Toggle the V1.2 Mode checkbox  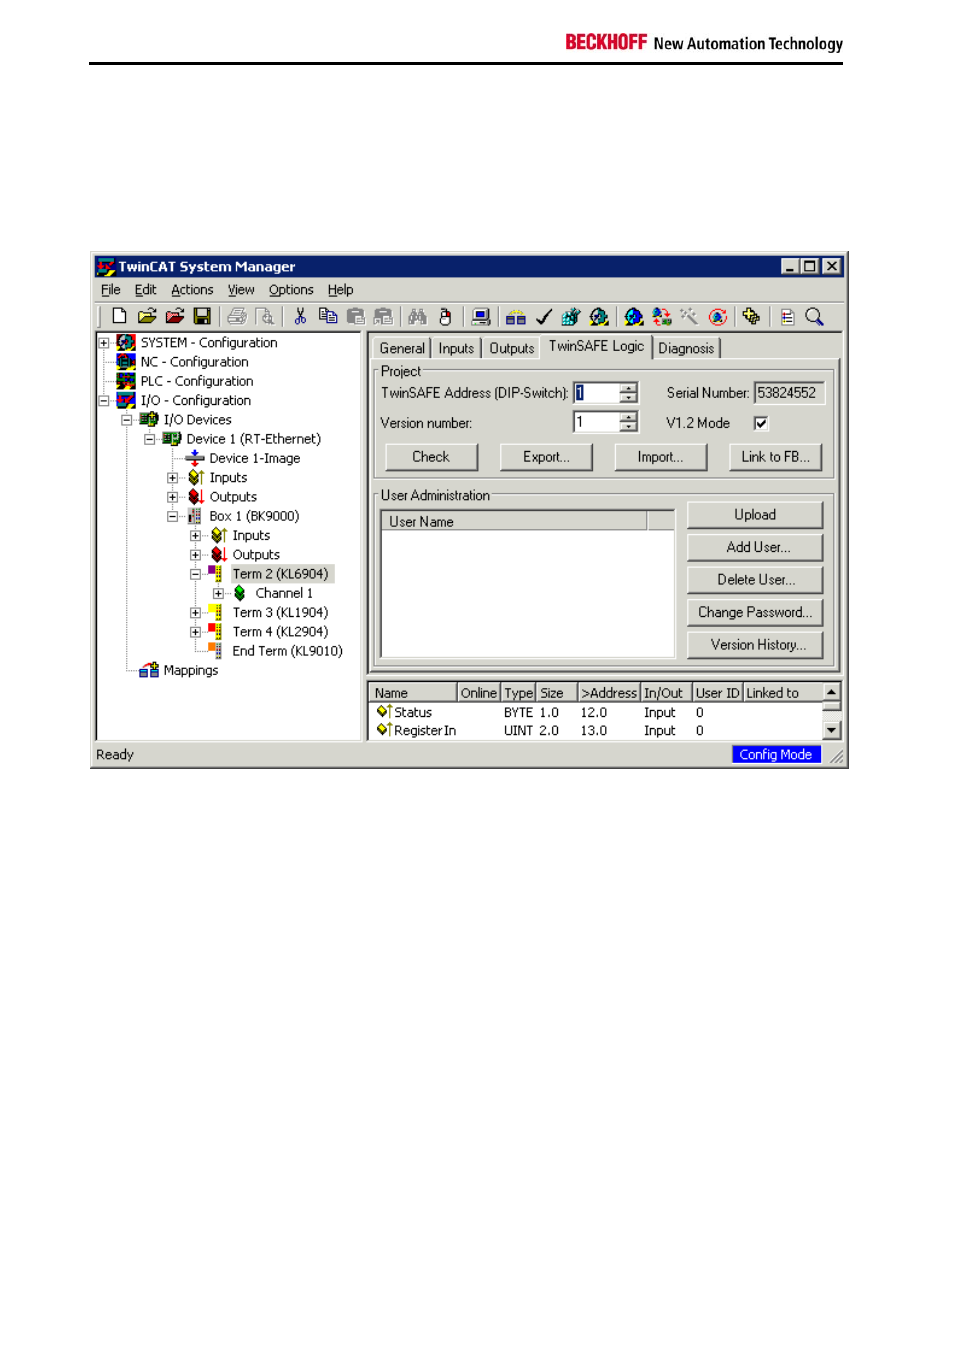tap(761, 423)
